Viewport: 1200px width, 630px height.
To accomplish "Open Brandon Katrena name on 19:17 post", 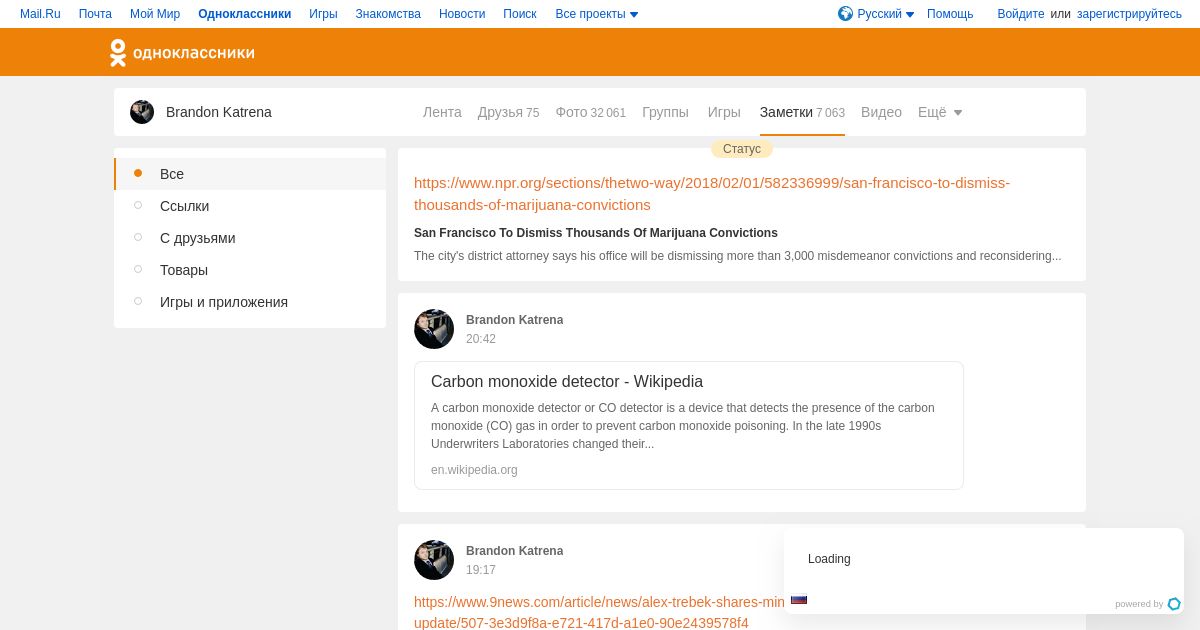I will point(514,551).
